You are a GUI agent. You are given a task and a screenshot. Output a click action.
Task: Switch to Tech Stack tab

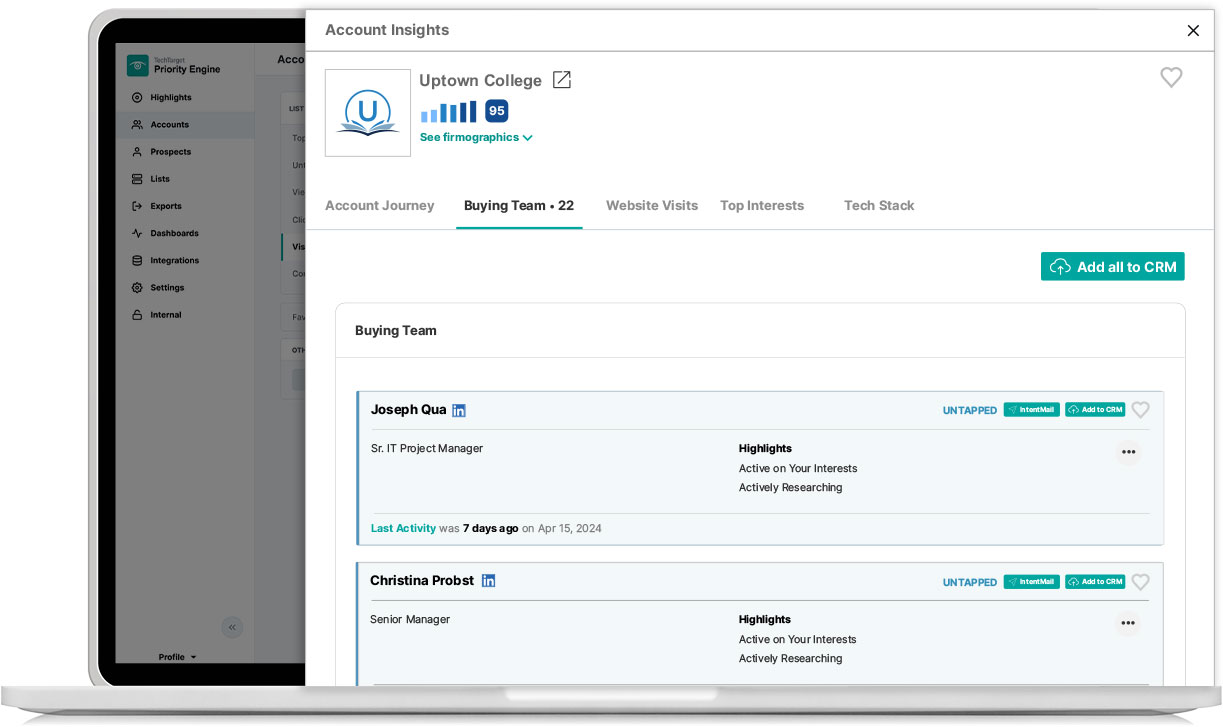pos(879,205)
